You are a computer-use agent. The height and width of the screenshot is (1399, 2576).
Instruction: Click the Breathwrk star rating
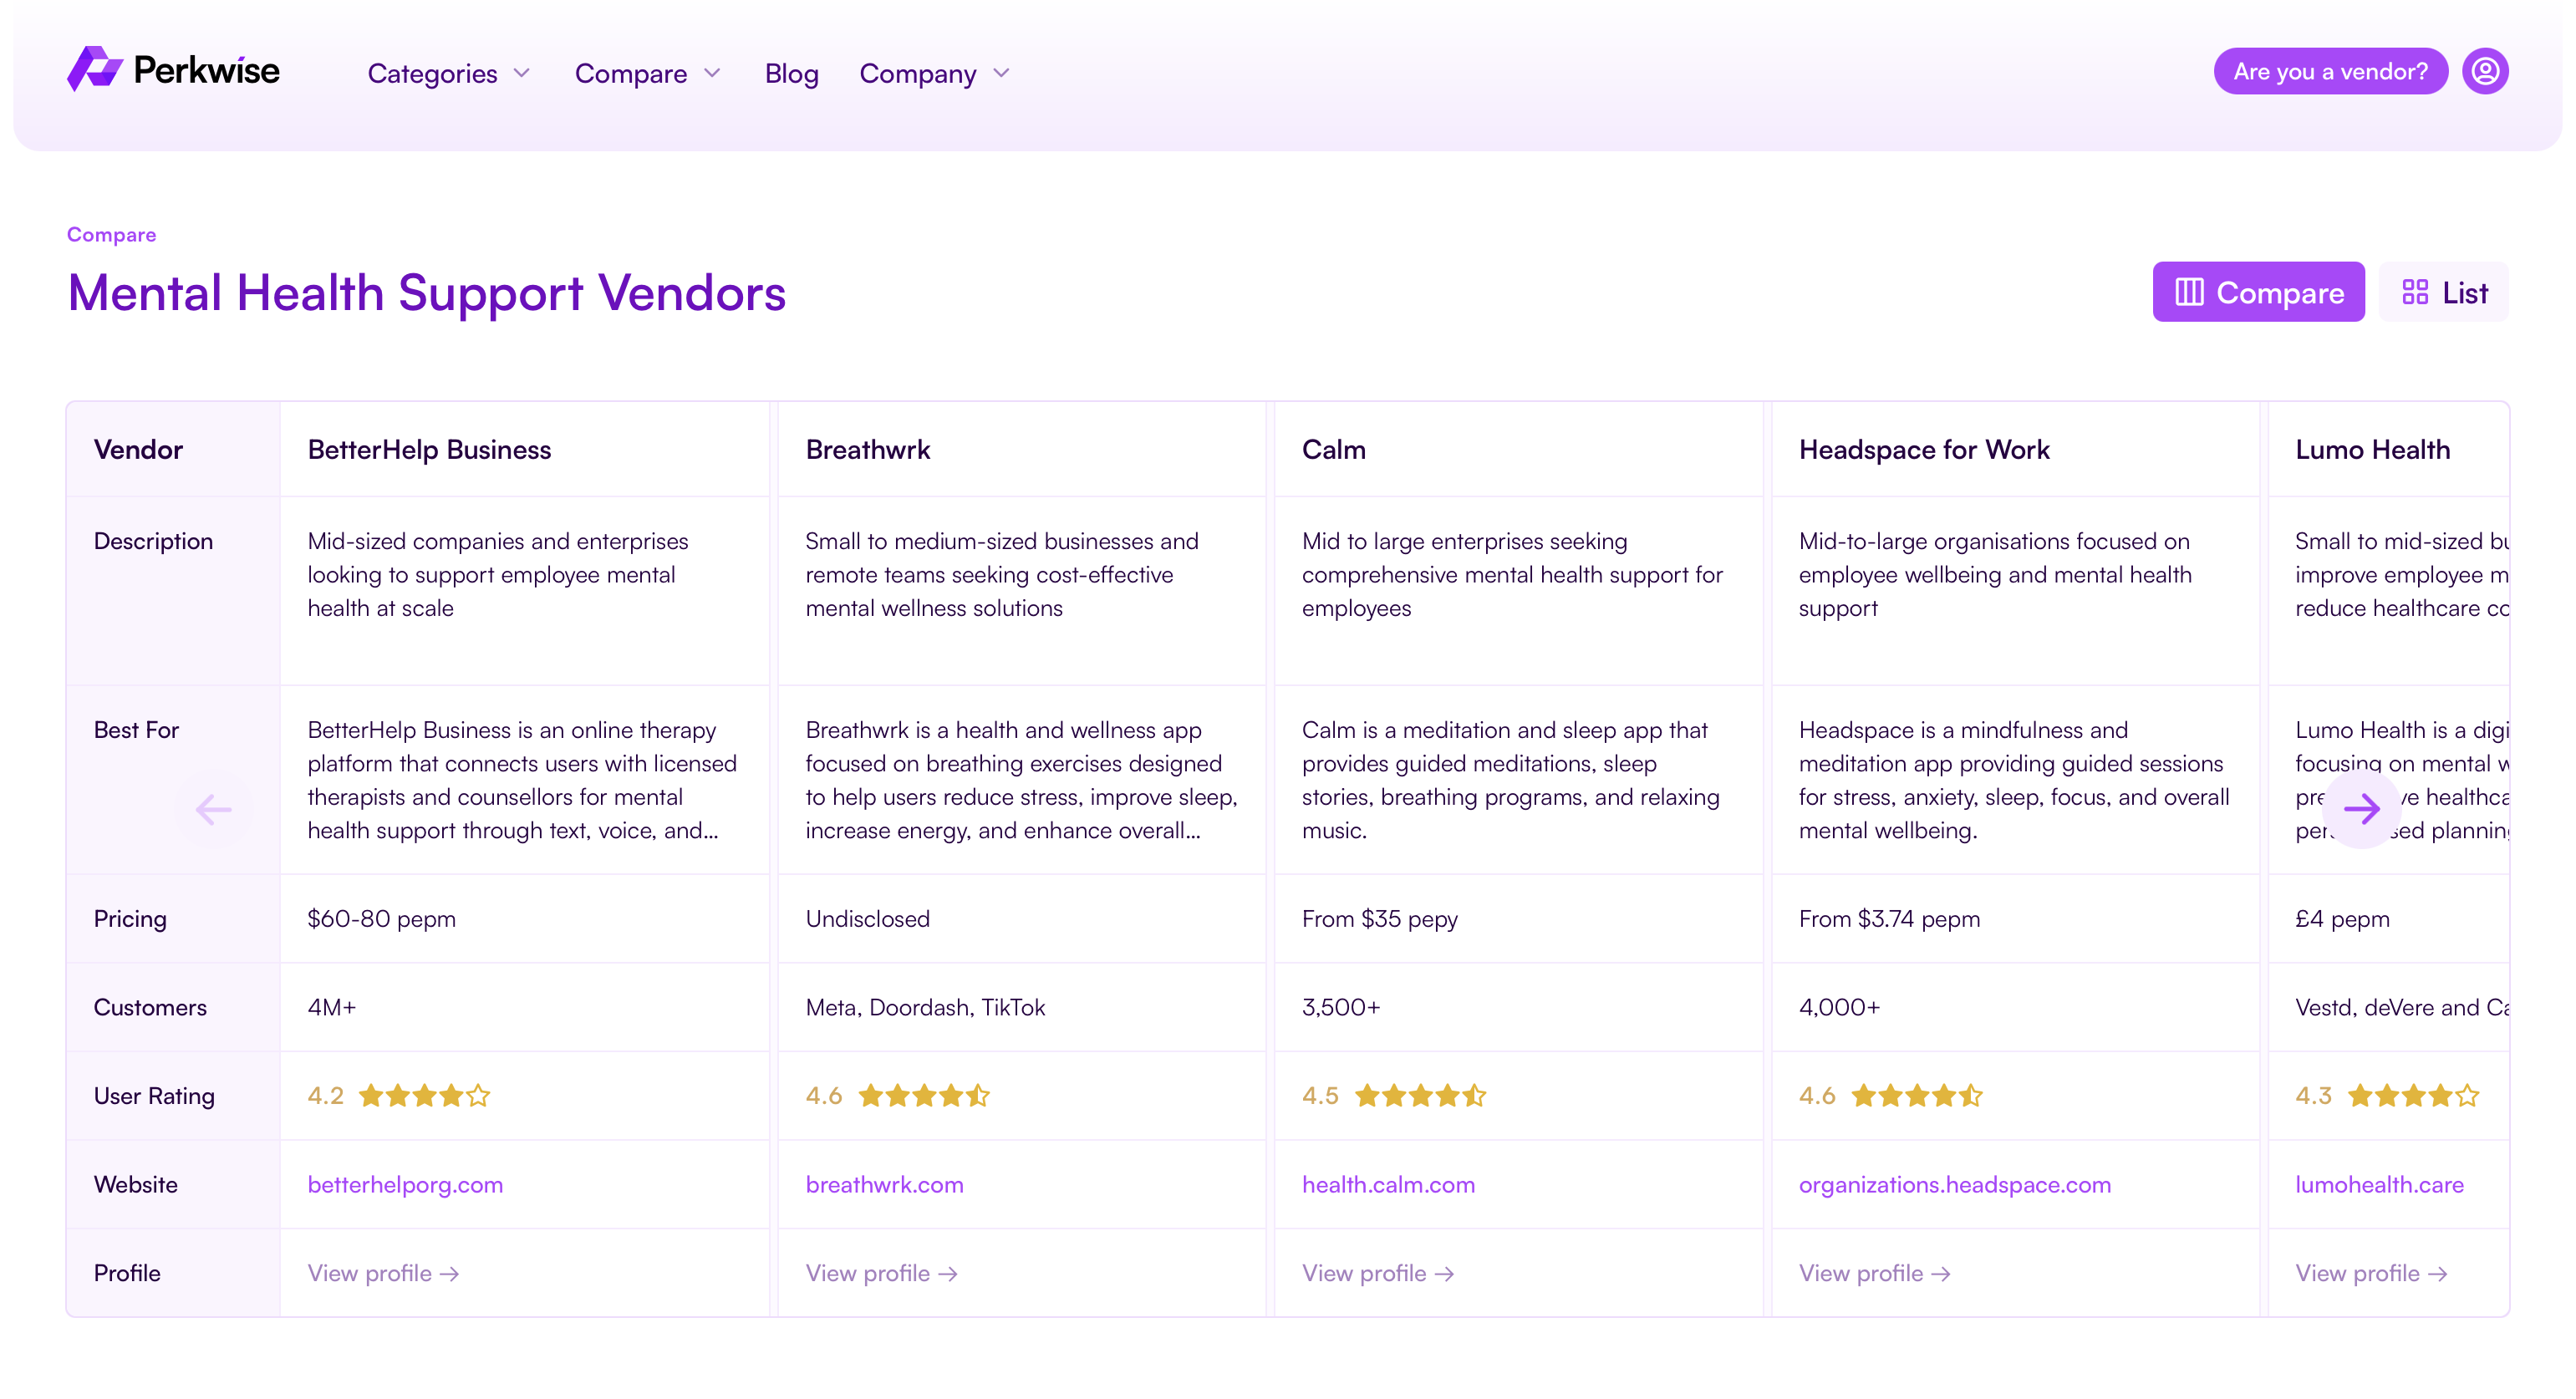[923, 1096]
